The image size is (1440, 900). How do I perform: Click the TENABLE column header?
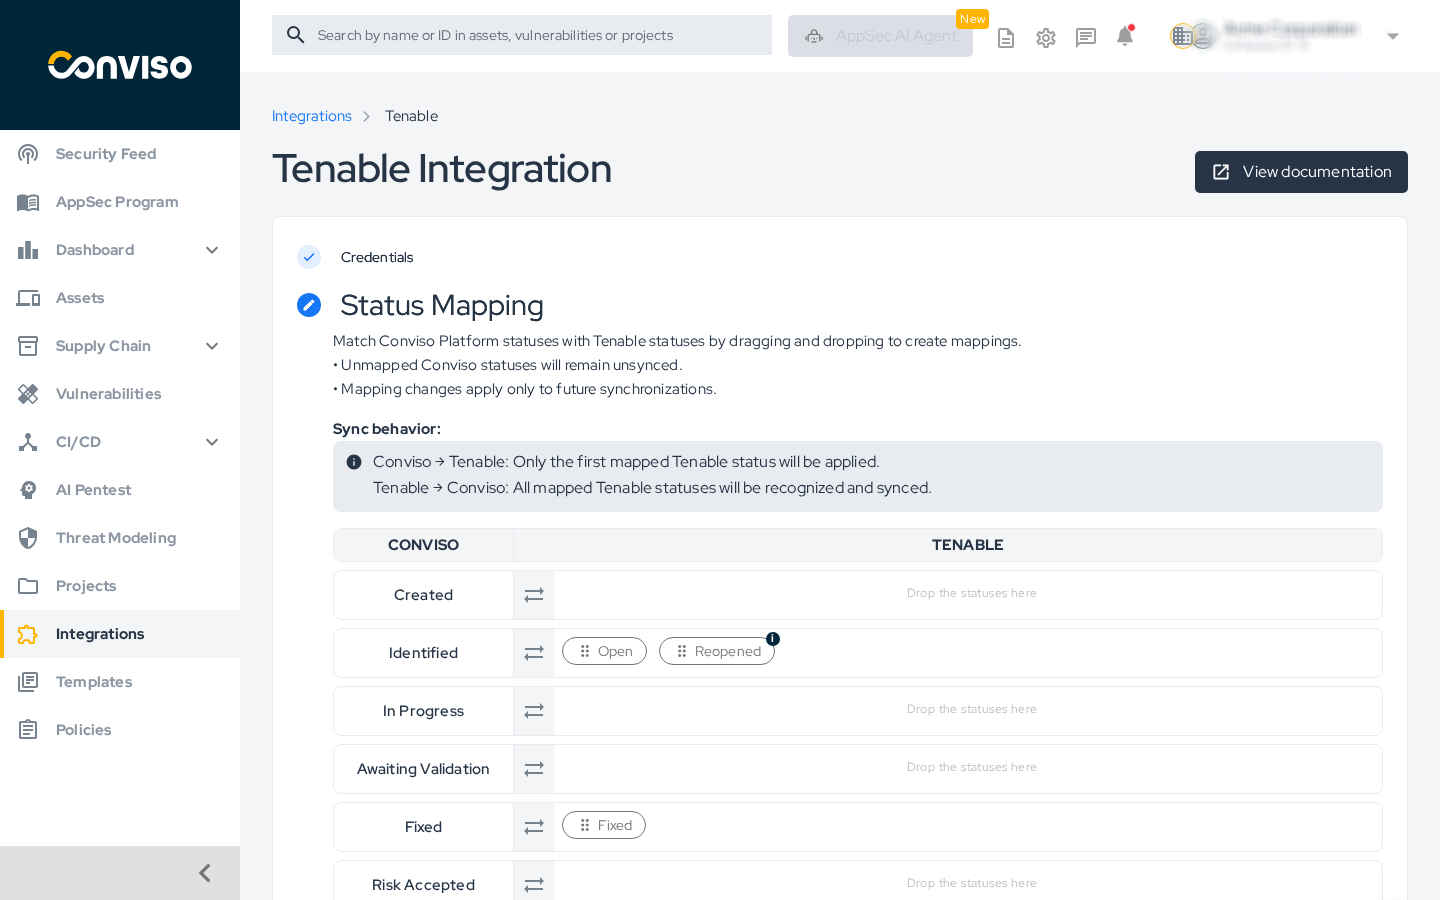(x=967, y=545)
